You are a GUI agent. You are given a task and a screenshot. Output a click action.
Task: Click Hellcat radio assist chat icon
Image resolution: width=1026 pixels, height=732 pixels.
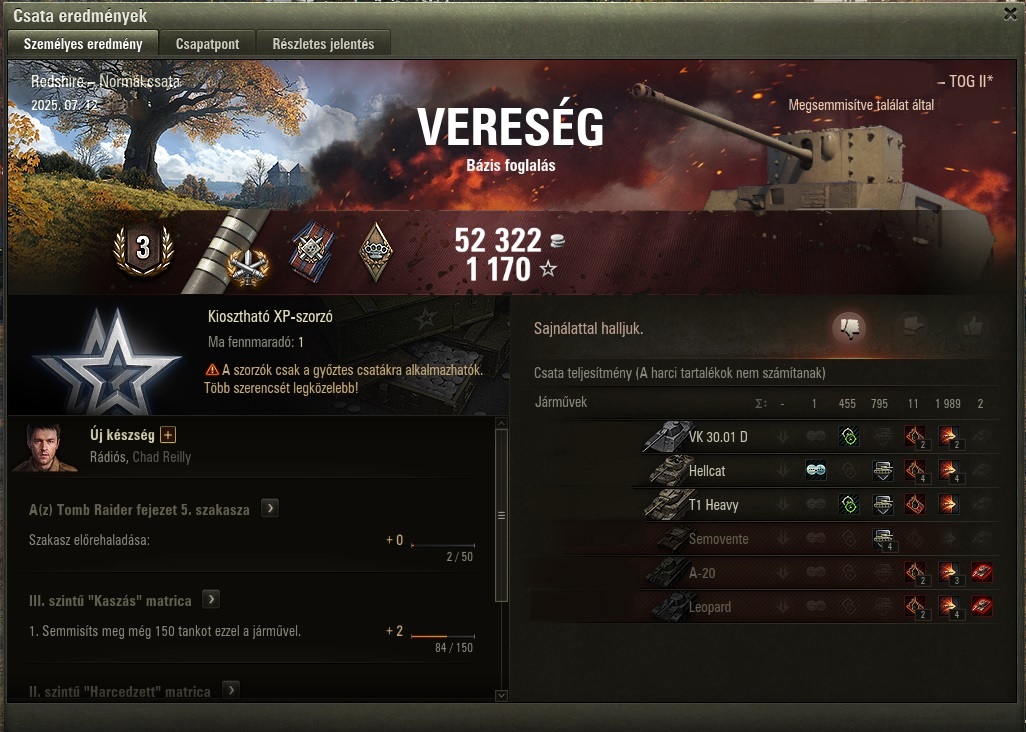tap(815, 470)
